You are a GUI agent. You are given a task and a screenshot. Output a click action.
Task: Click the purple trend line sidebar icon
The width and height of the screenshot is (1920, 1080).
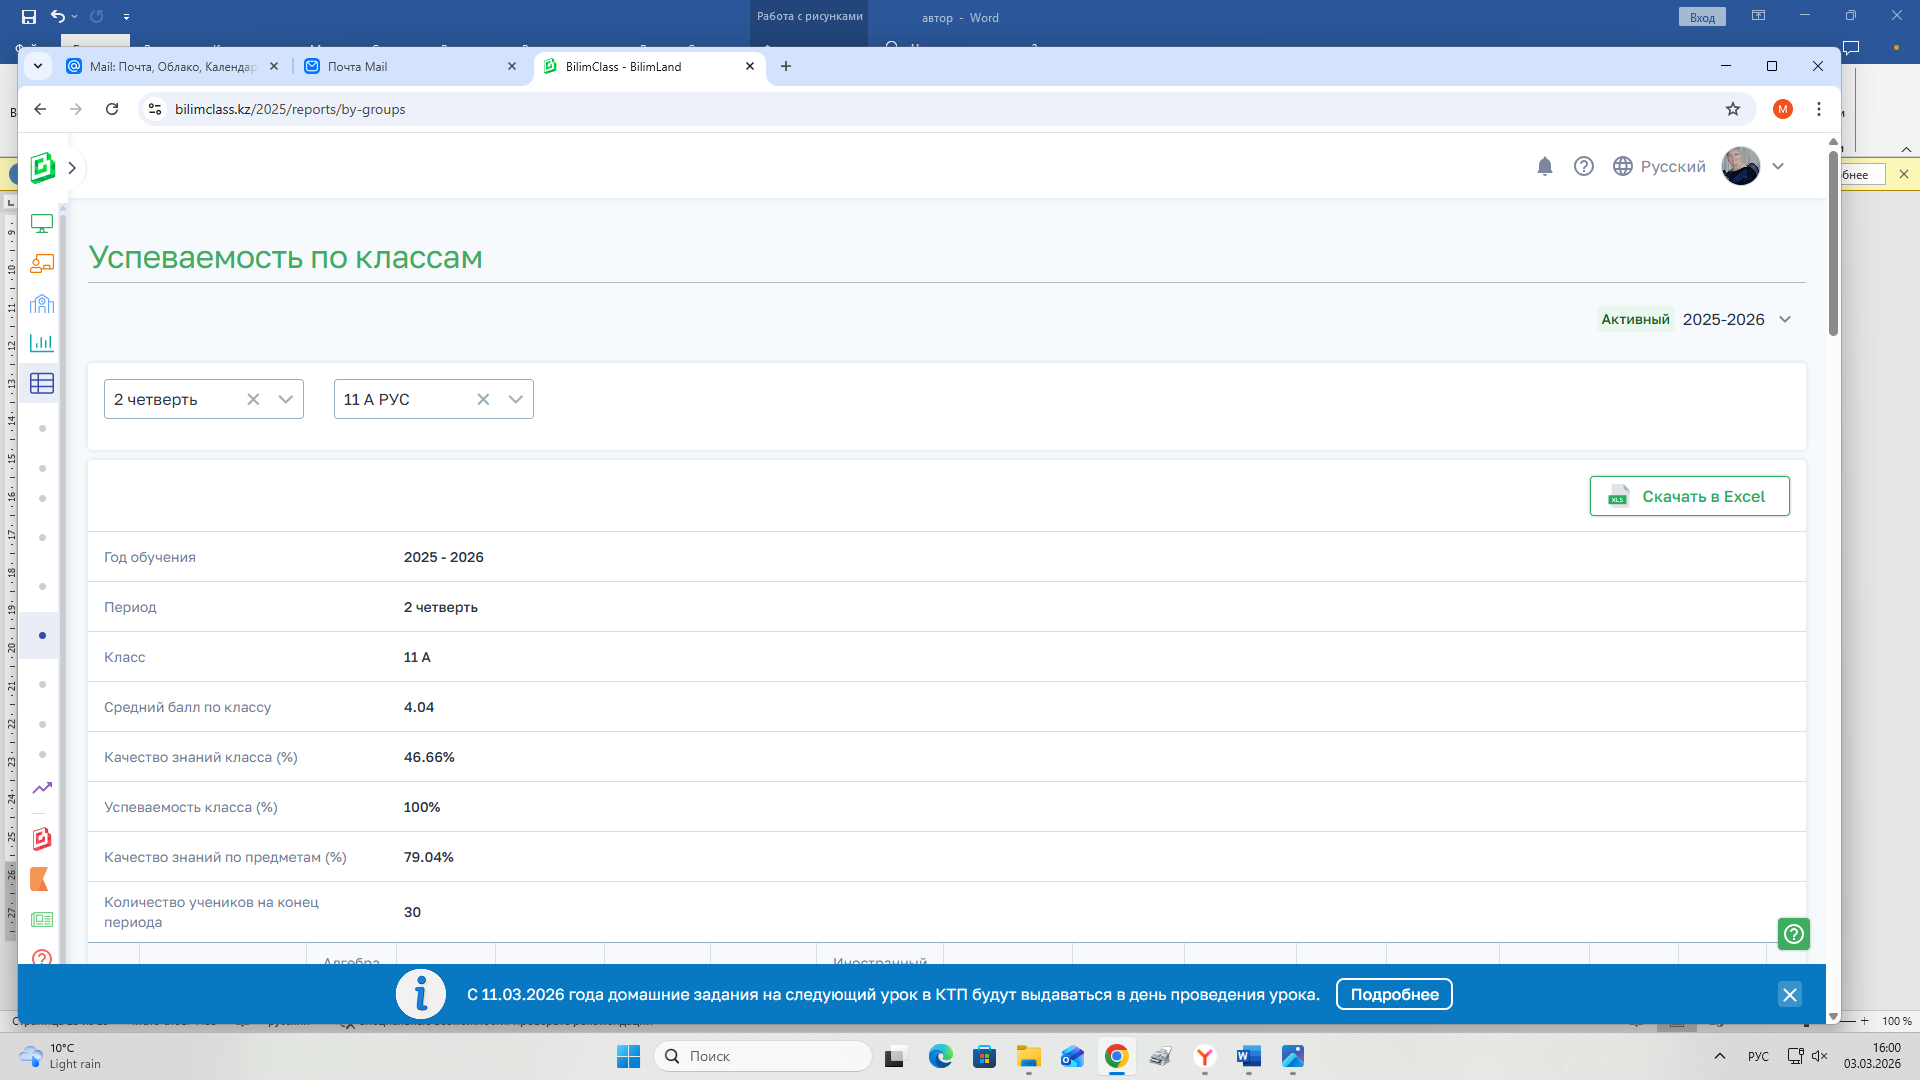pos(42,789)
